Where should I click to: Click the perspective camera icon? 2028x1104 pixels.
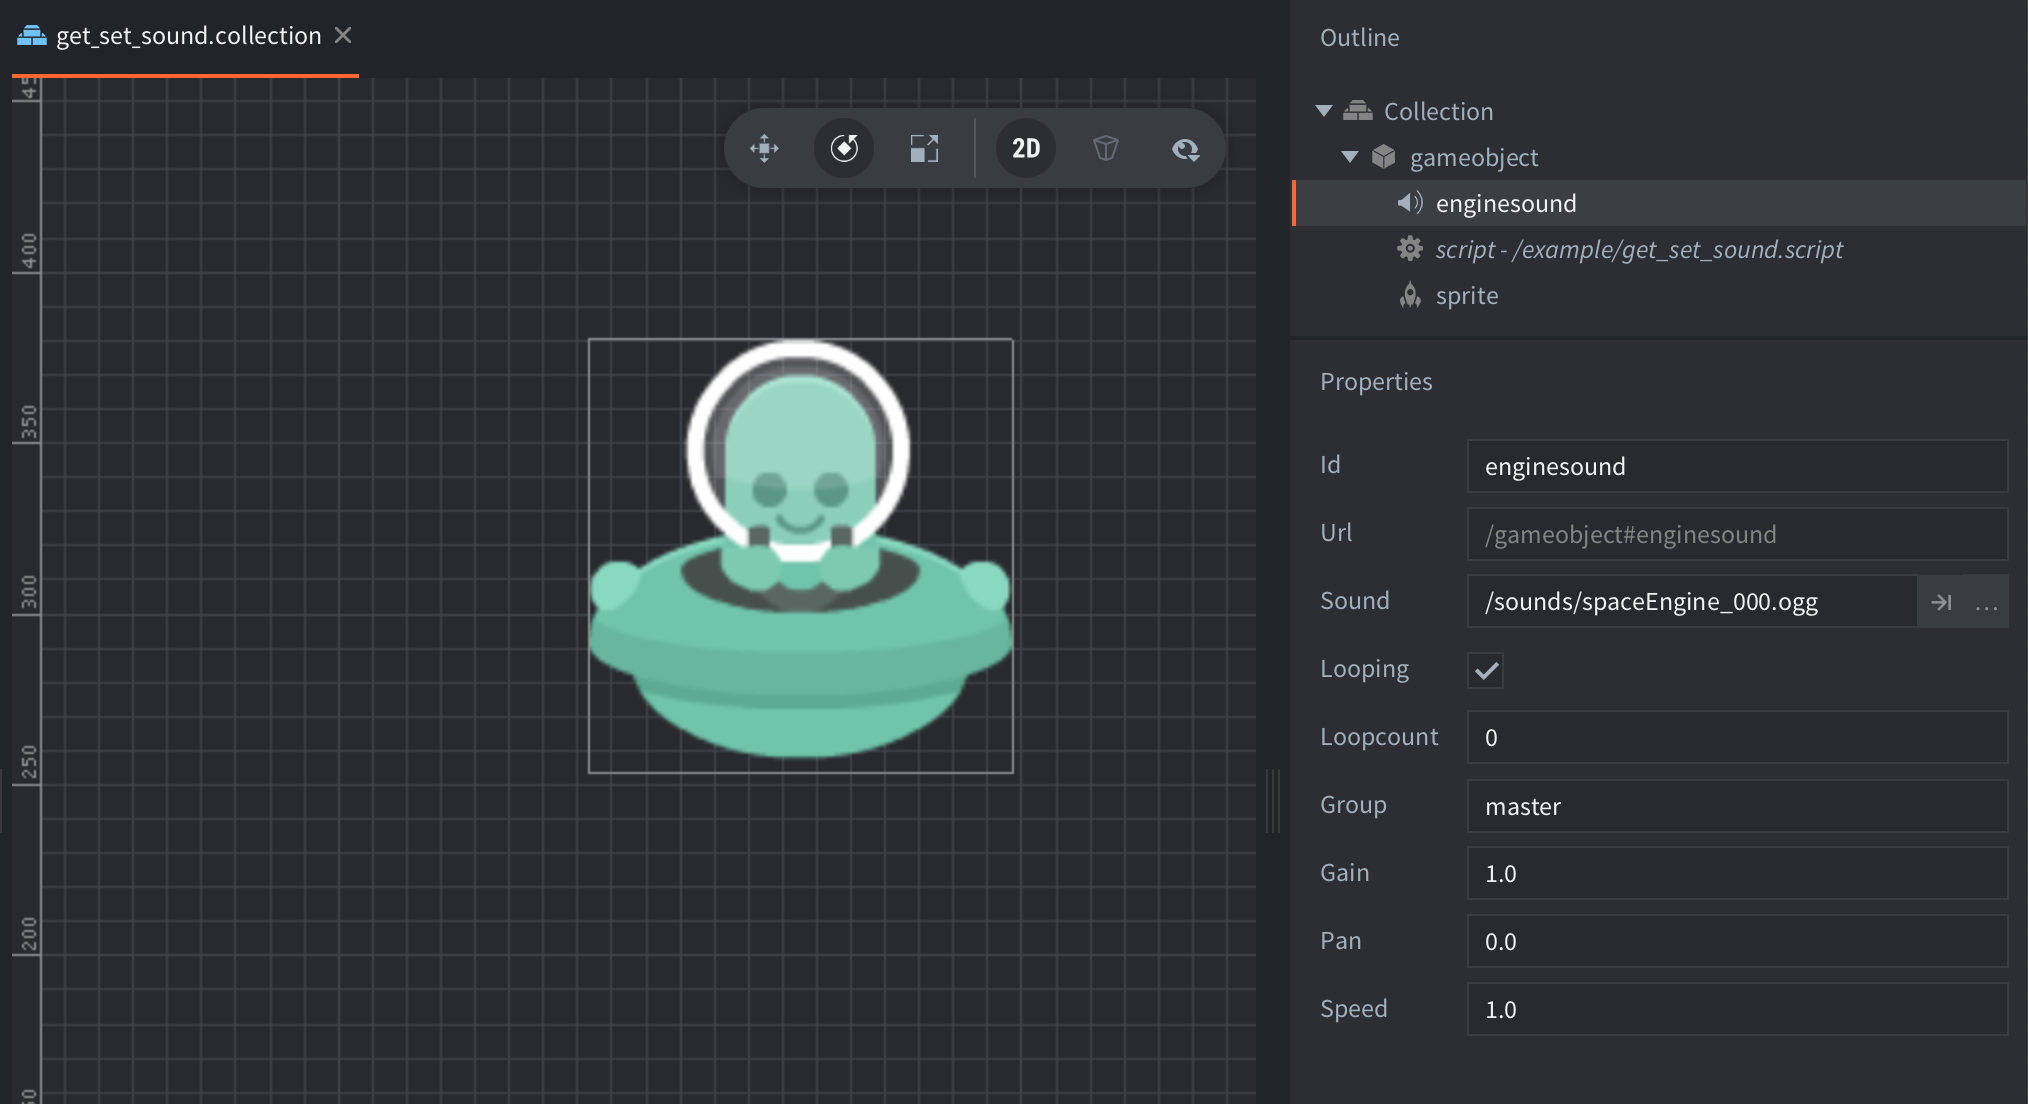pos(1105,149)
